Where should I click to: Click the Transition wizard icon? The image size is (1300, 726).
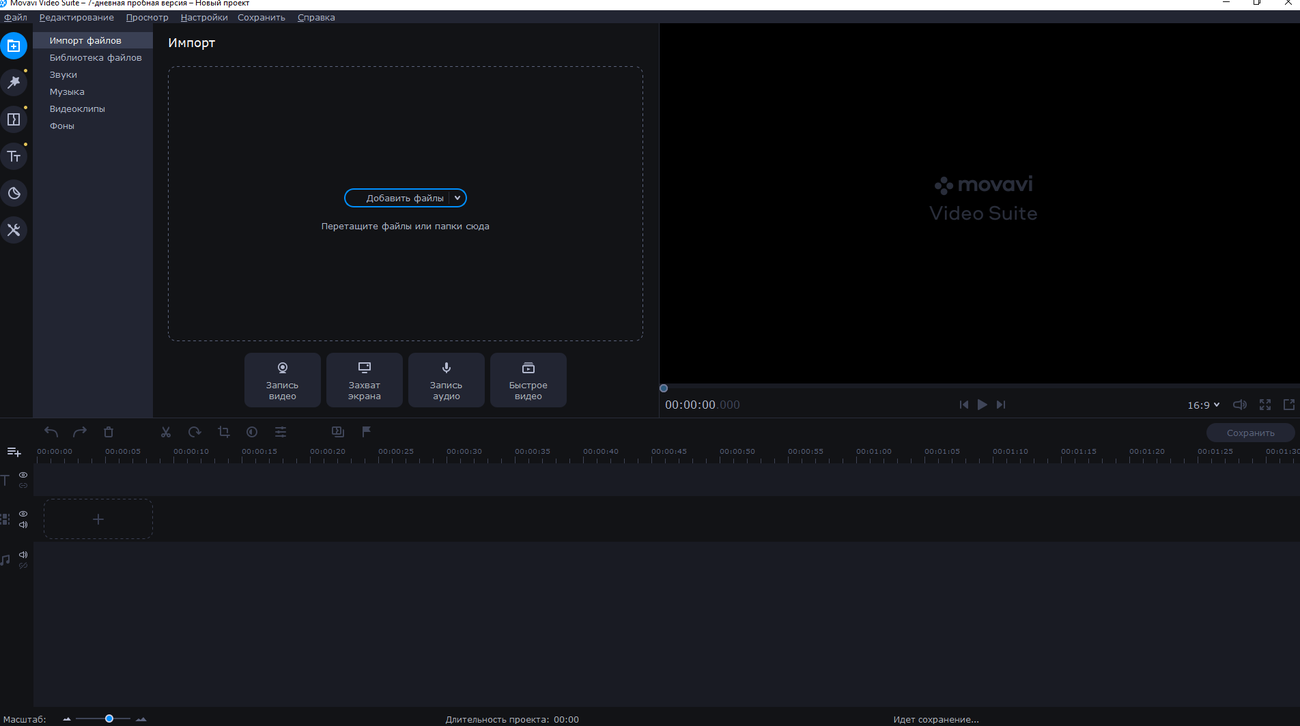pyautogui.click(x=338, y=432)
